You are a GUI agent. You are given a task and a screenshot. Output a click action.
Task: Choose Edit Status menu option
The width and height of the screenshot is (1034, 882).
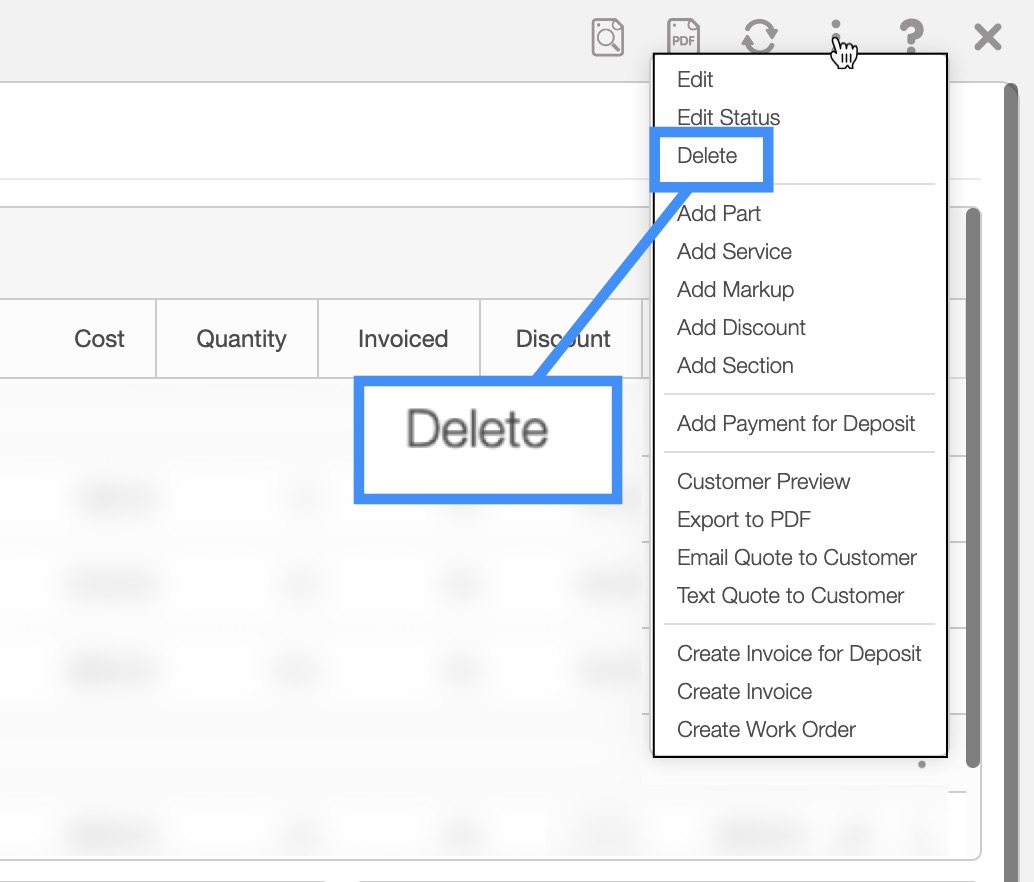728,118
